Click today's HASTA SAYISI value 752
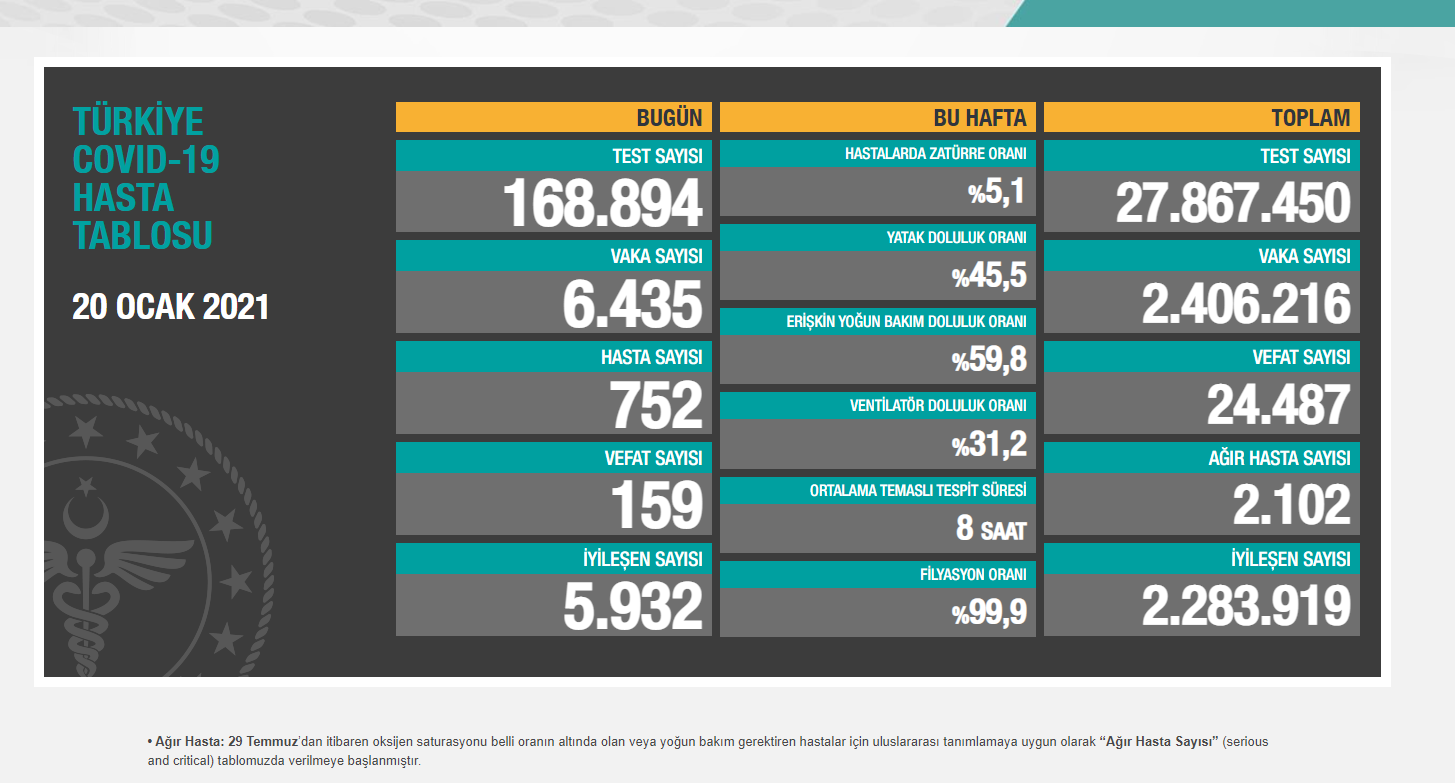 [x=658, y=405]
